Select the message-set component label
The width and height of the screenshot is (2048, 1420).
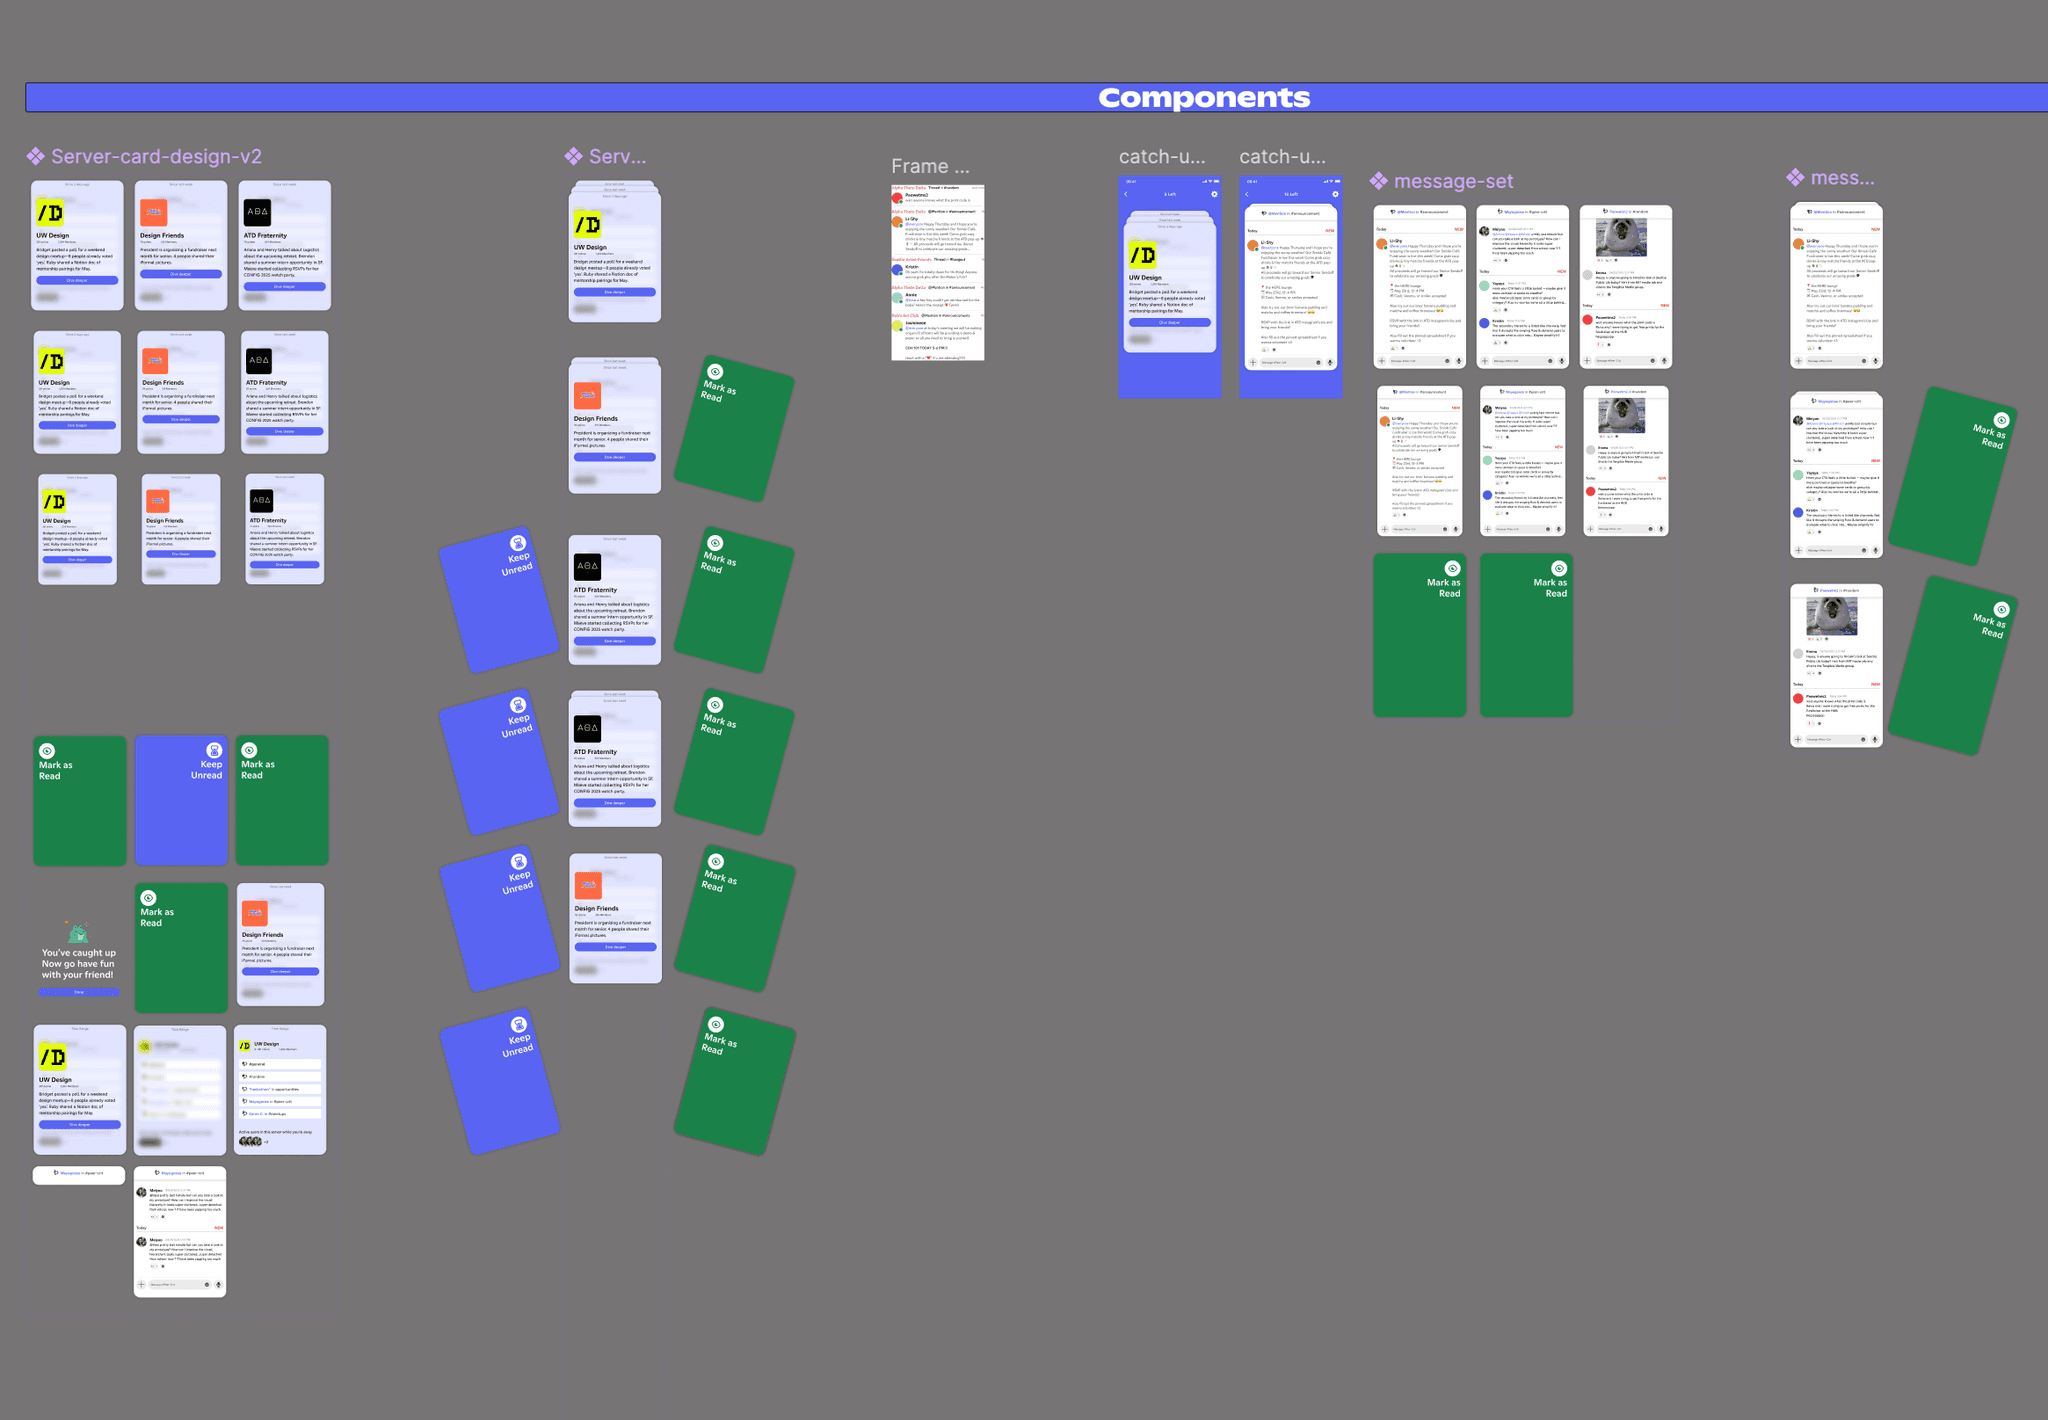coord(1453,181)
